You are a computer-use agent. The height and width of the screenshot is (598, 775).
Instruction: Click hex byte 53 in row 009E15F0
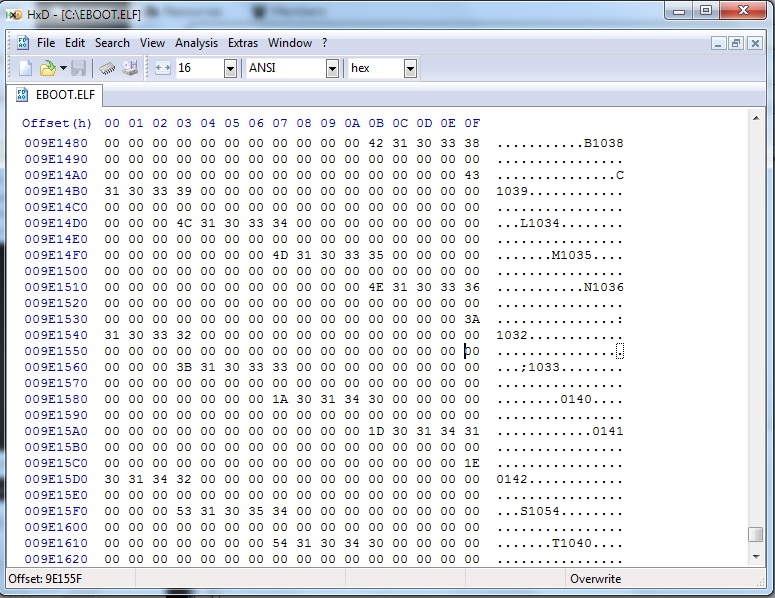pos(184,512)
